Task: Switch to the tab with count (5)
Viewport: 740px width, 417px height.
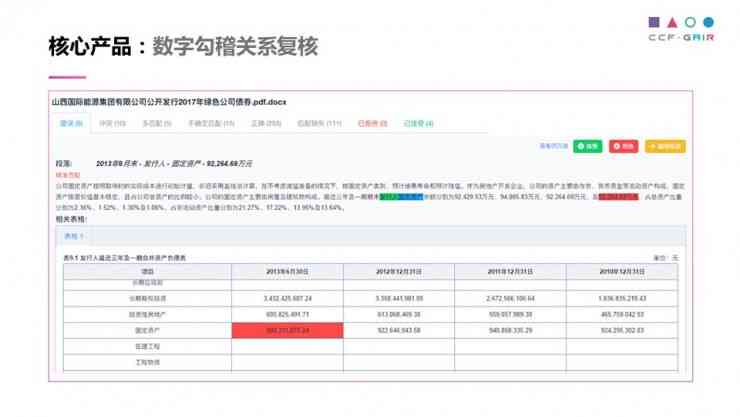Action: click(157, 124)
